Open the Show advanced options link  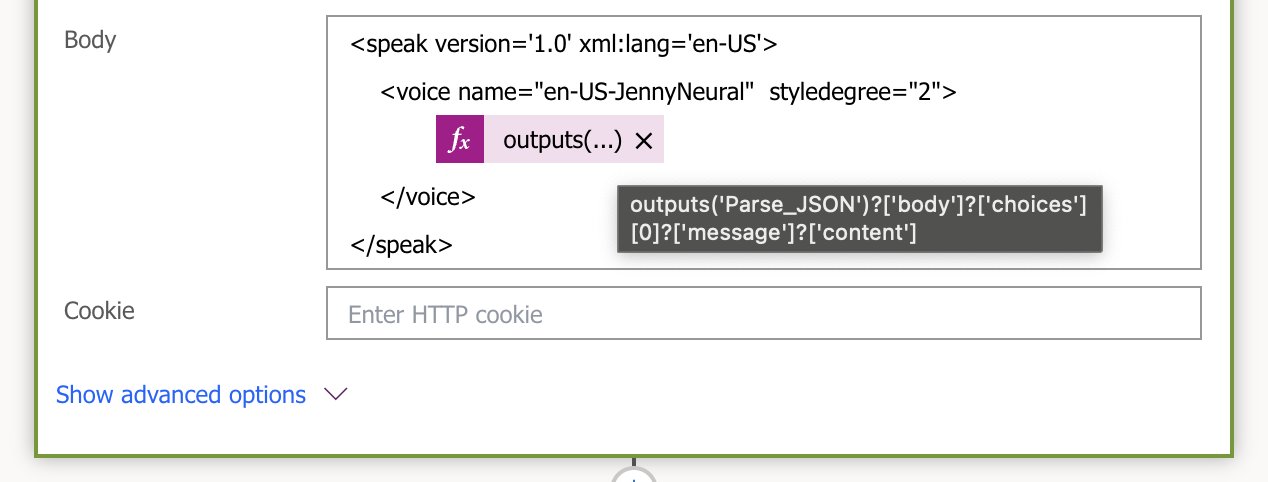coord(181,395)
